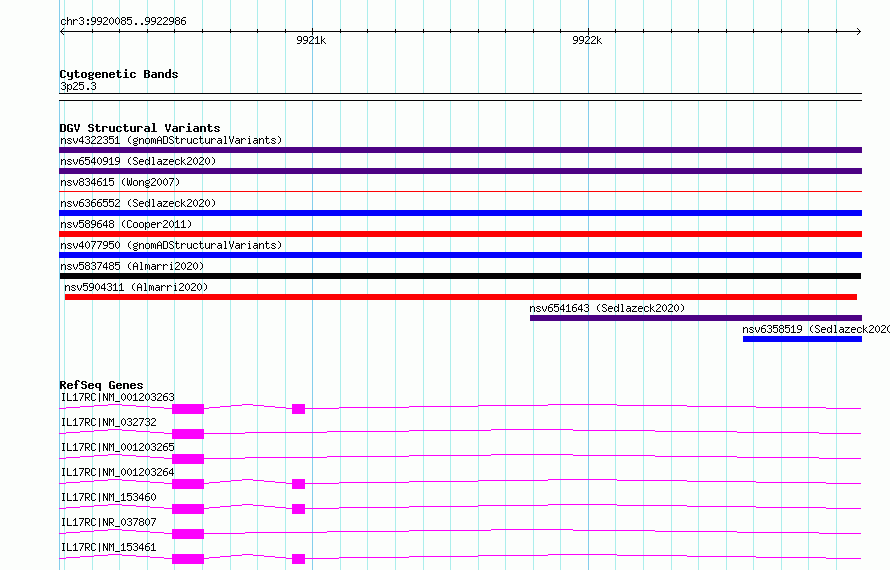The width and height of the screenshot is (890, 570).
Task: Select the red nsv5904311 (Almarri2020) bar
Action: (x=461, y=297)
